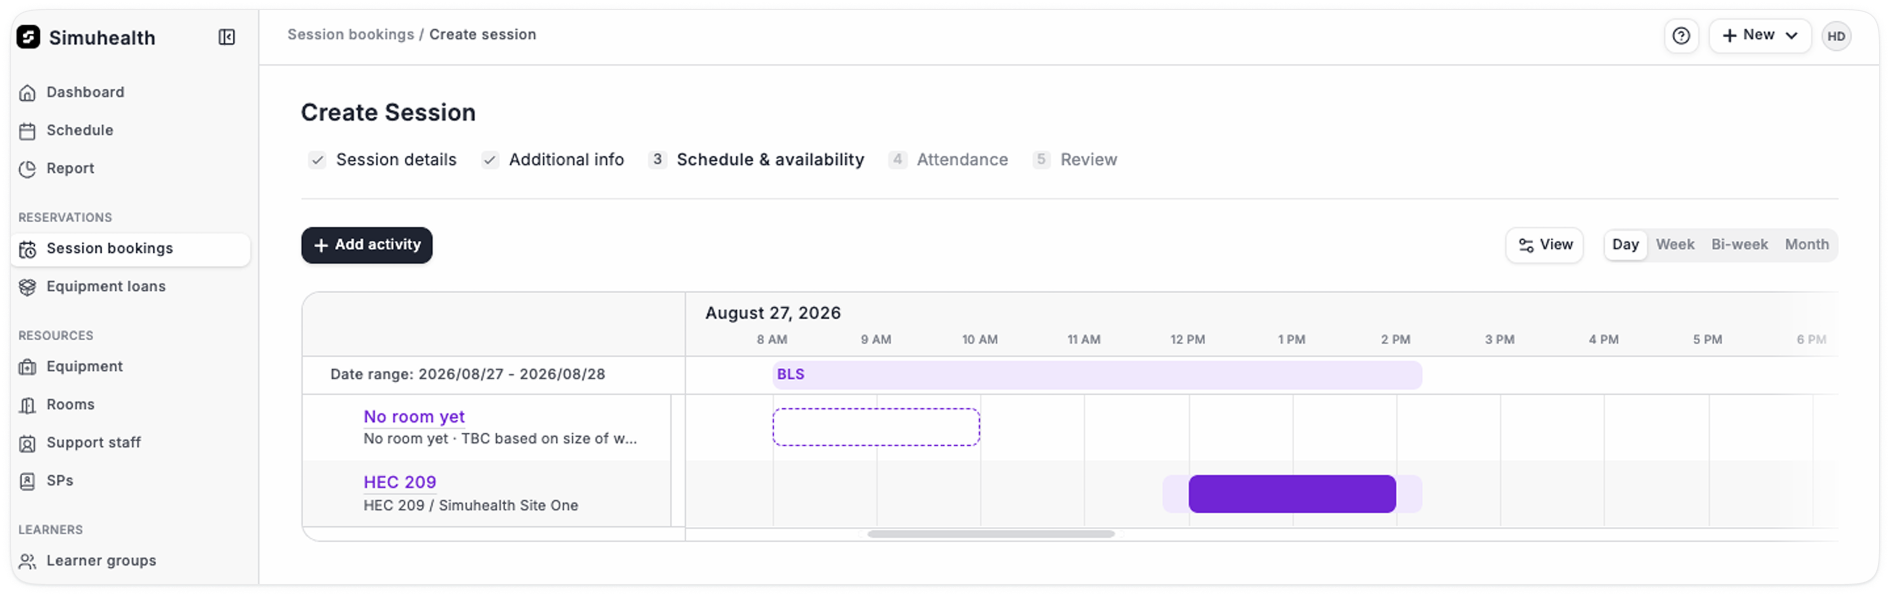Click the horizontal timeline scrollbar

tap(991, 534)
